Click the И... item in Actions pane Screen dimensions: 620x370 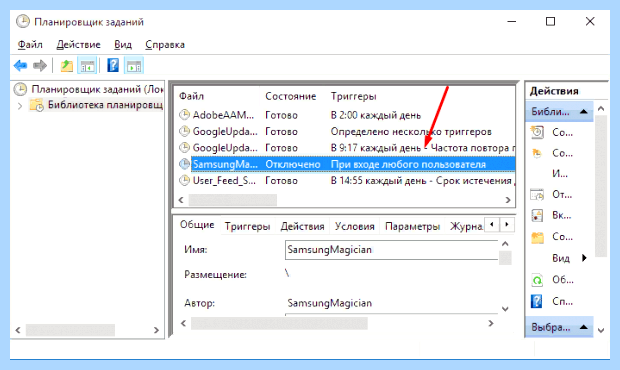point(560,174)
